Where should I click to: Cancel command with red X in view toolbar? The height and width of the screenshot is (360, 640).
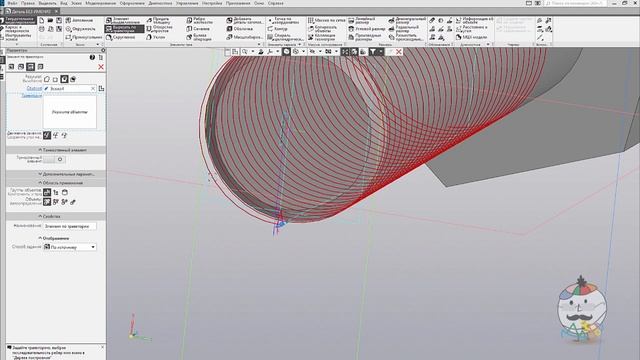point(399,52)
